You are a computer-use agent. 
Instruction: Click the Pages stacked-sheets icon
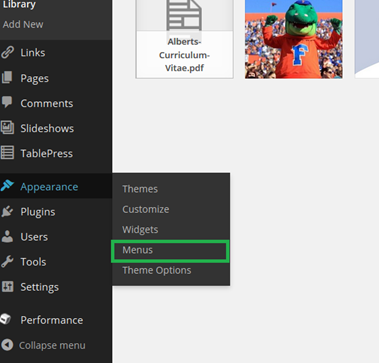coord(7,78)
